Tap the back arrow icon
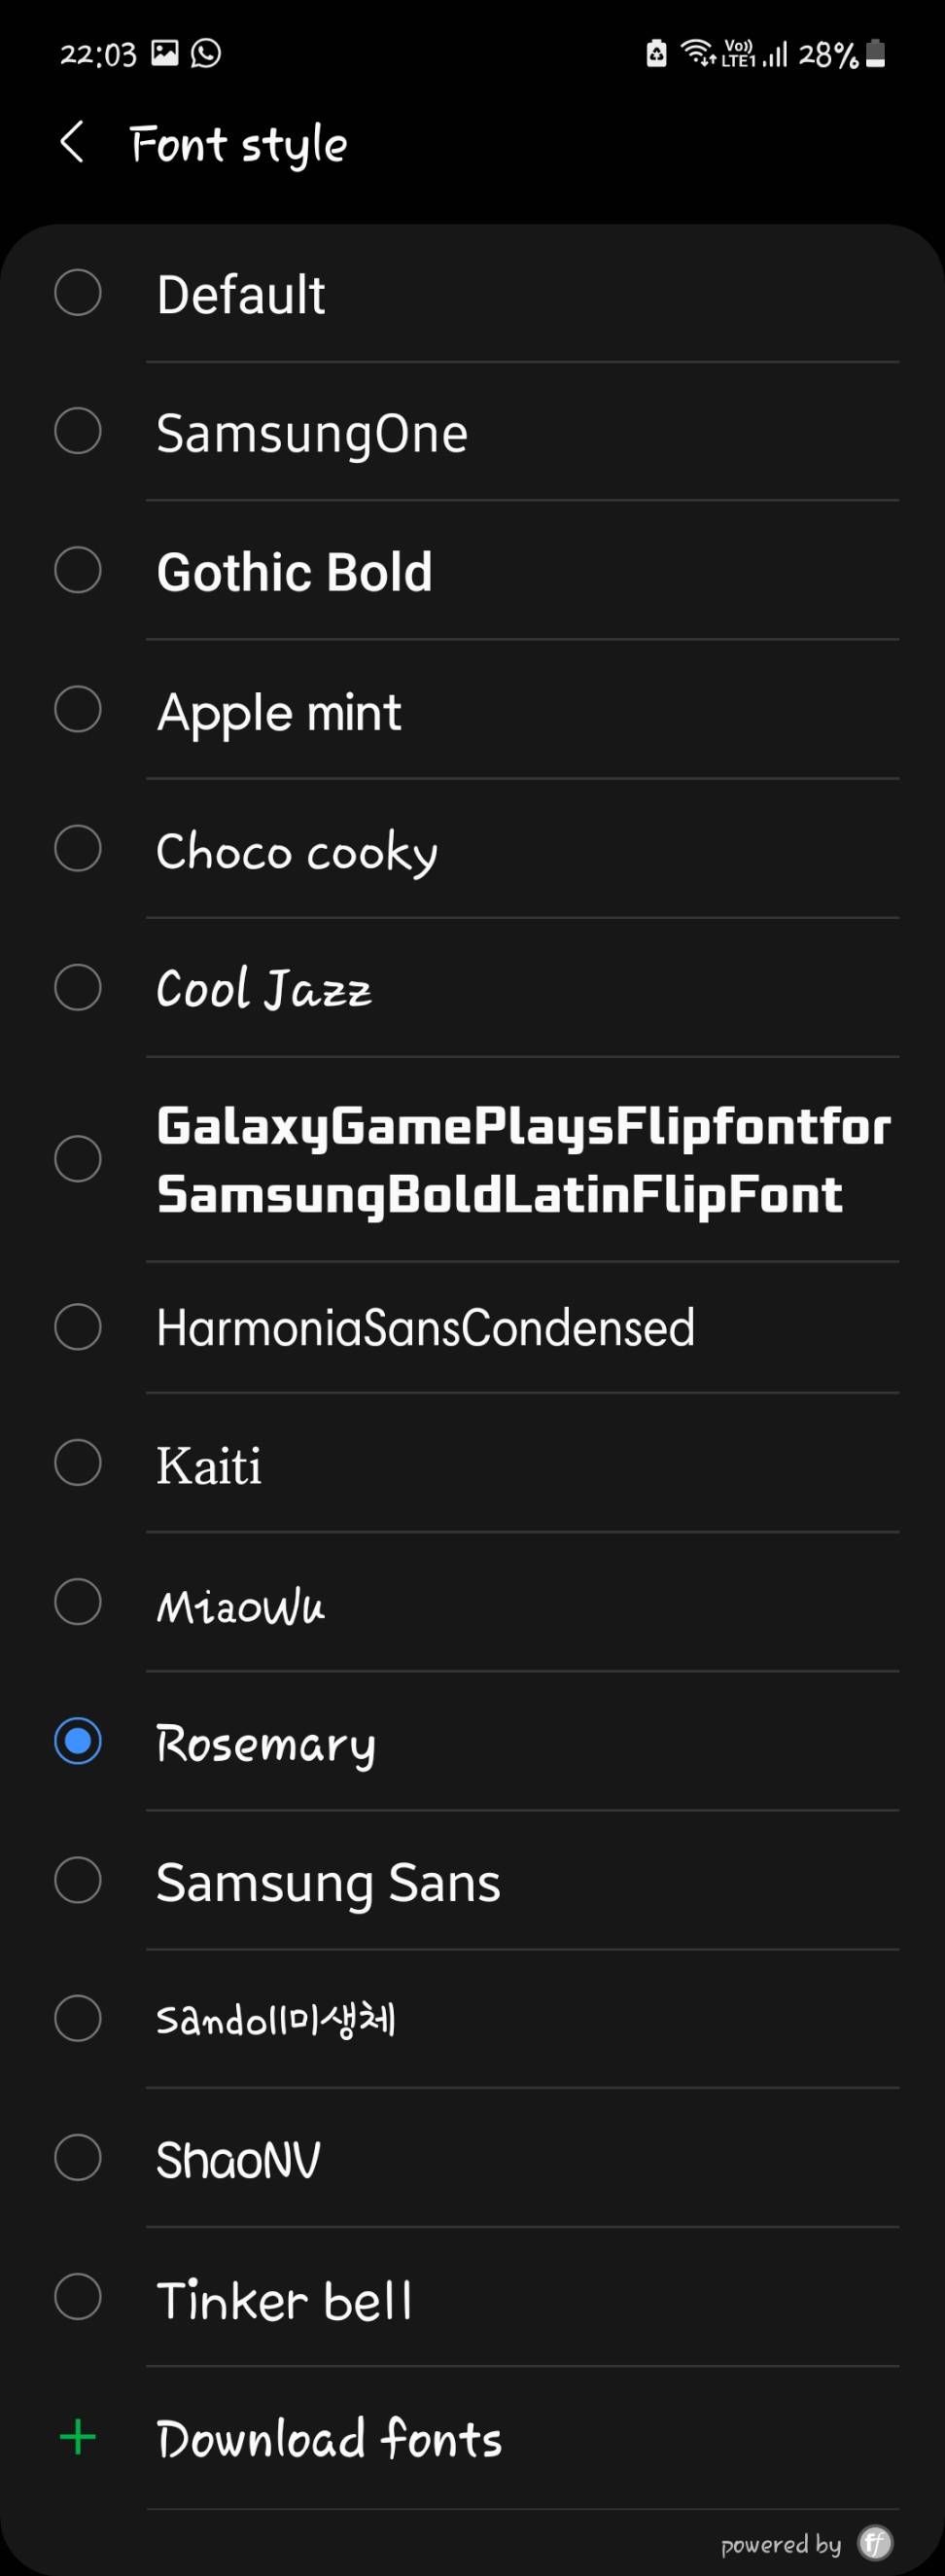Viewport: 945px width, 2576px height. (x=72, y=143)
